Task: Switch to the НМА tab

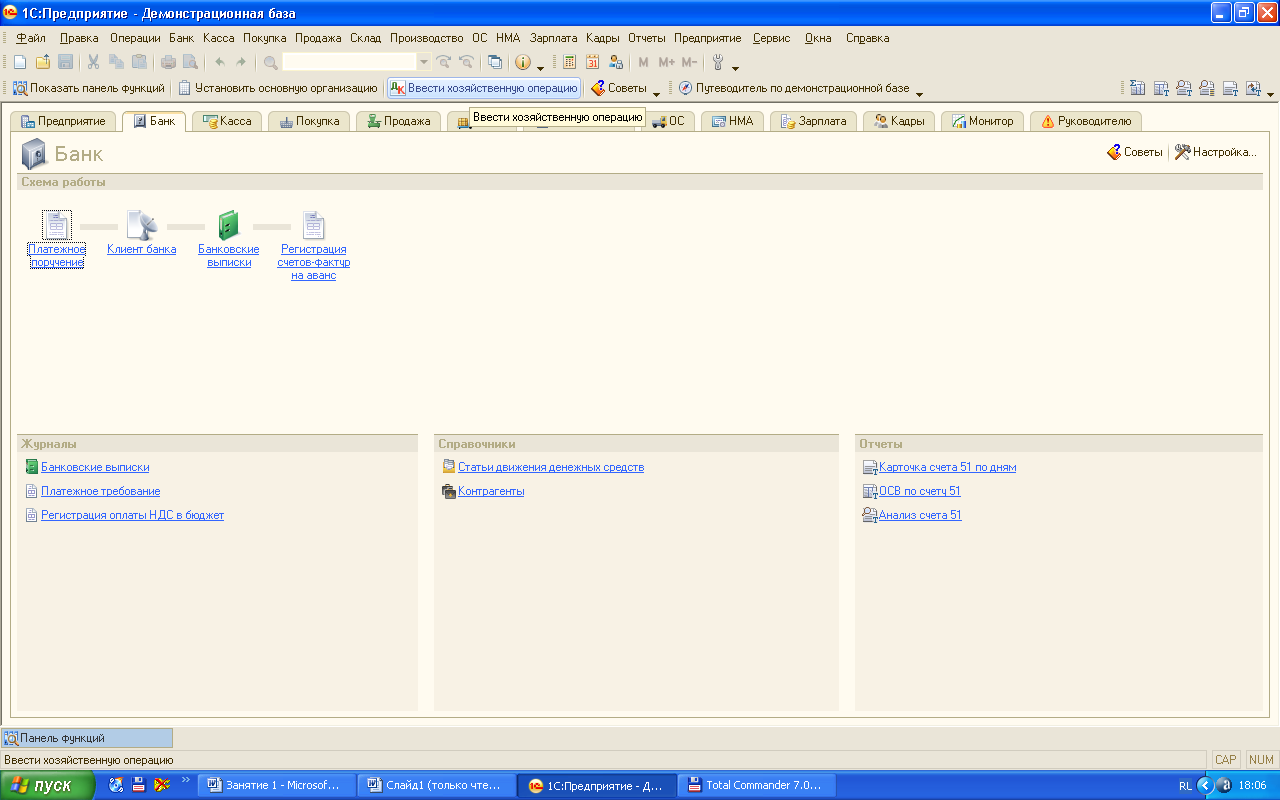Action: (732, 121)
